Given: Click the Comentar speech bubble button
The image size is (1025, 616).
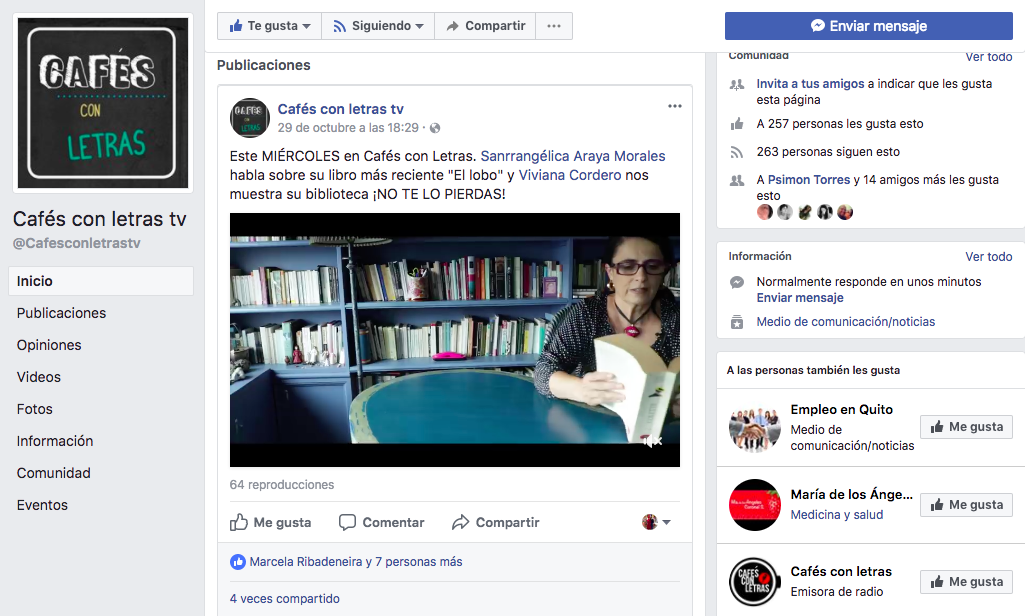Looking at the screenshot, I should 381,522.
